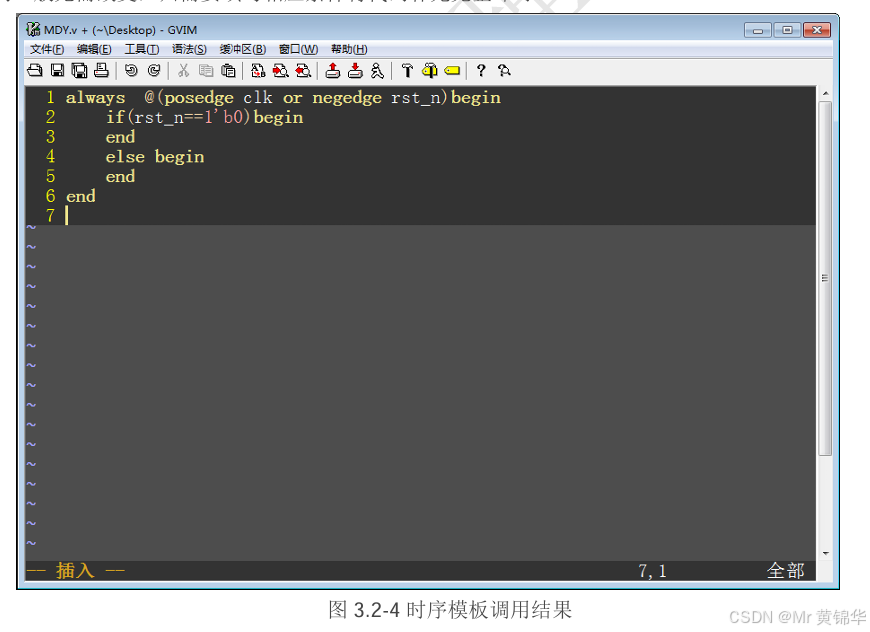
Task: Save the current file via floppy icon
Action: coord(57,70)
